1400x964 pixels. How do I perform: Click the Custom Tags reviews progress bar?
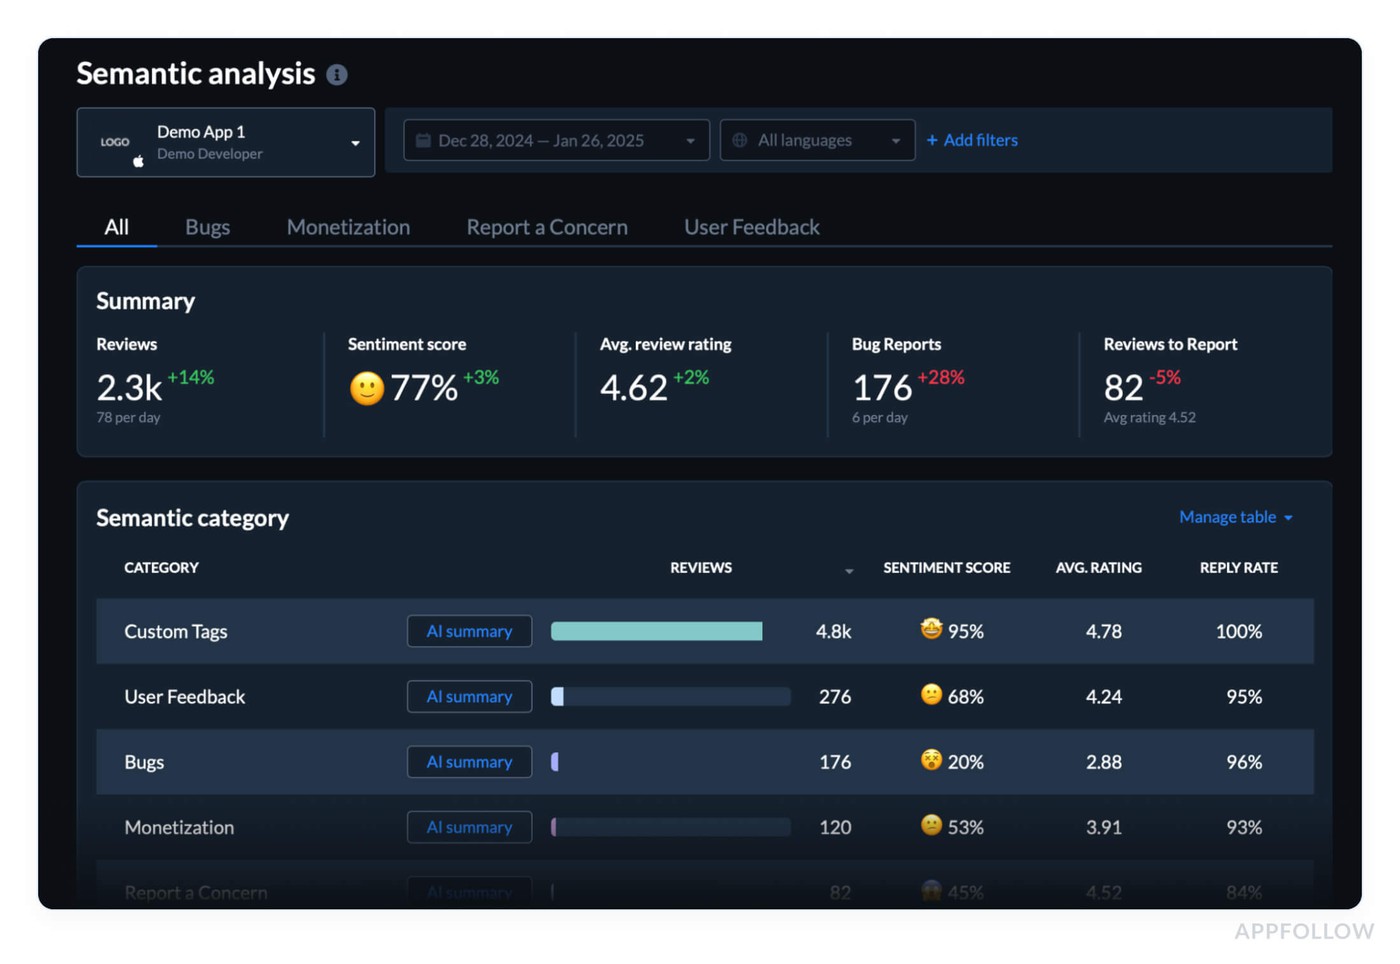click(x=656, y=631)
